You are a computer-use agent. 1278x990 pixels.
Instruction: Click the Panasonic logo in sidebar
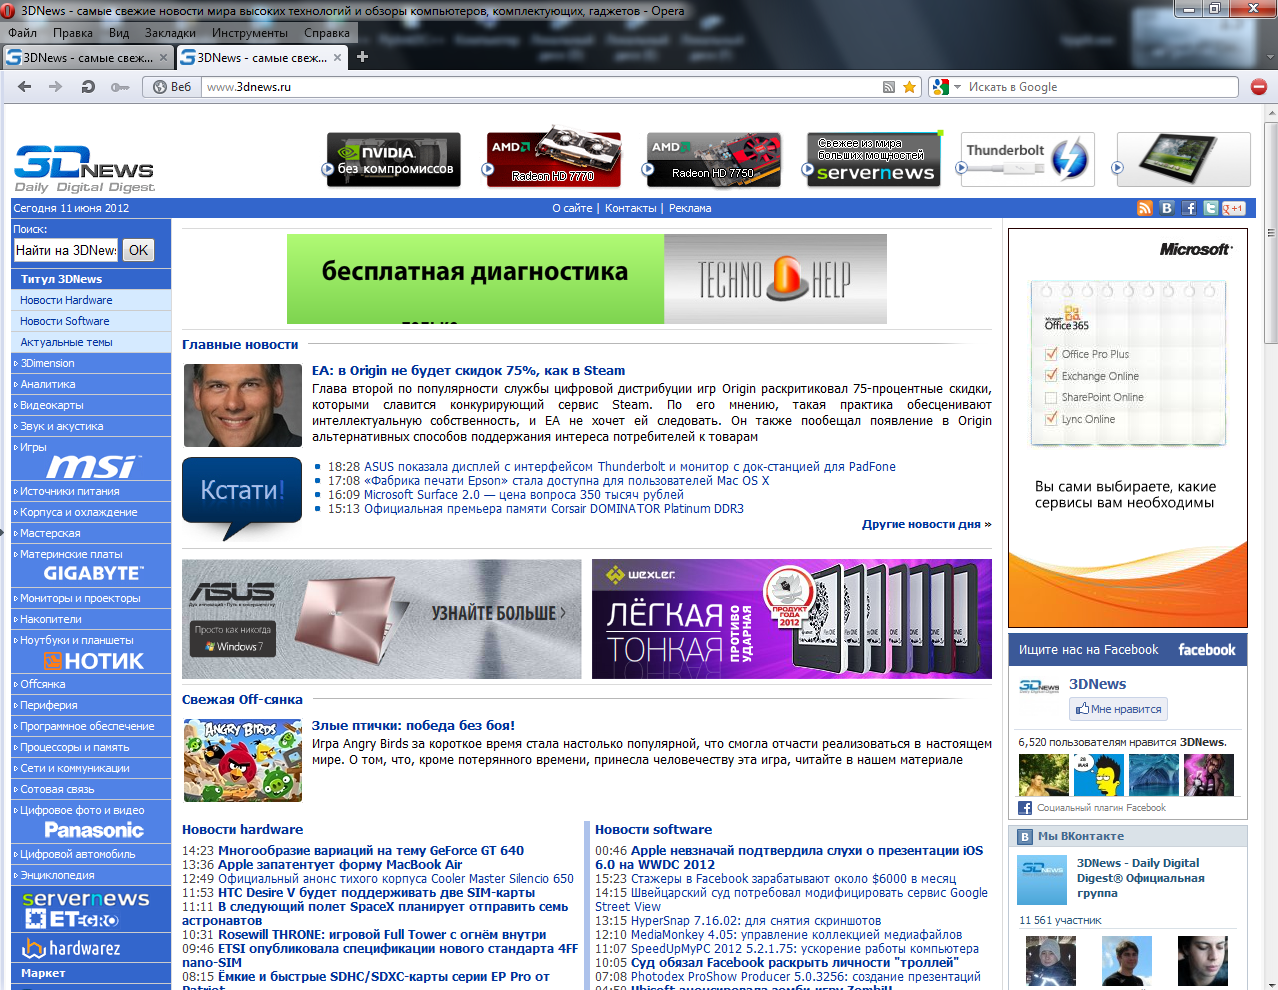click(x=93, y=830)
